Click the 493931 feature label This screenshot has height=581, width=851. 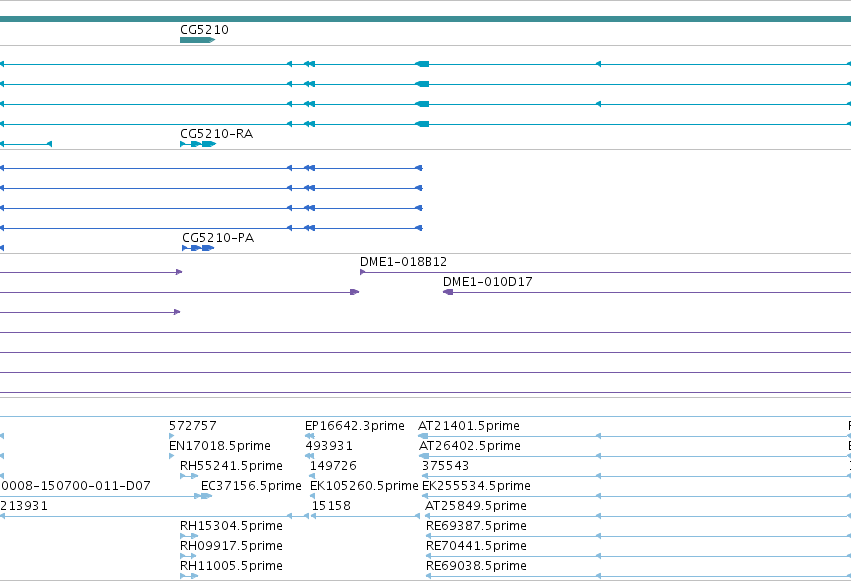click(x=329, y=446)
